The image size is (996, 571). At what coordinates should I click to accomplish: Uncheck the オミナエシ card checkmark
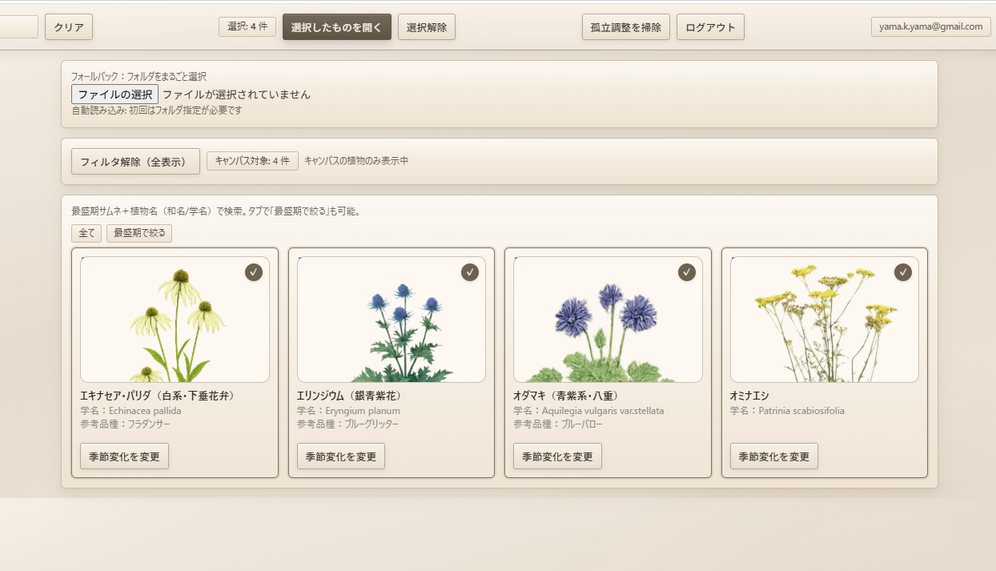click(x=903, y=272)
